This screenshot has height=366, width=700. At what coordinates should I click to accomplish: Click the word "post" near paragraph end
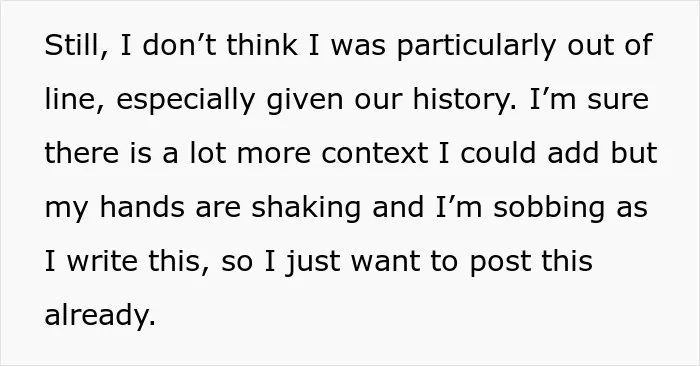[x=500, y=263]
